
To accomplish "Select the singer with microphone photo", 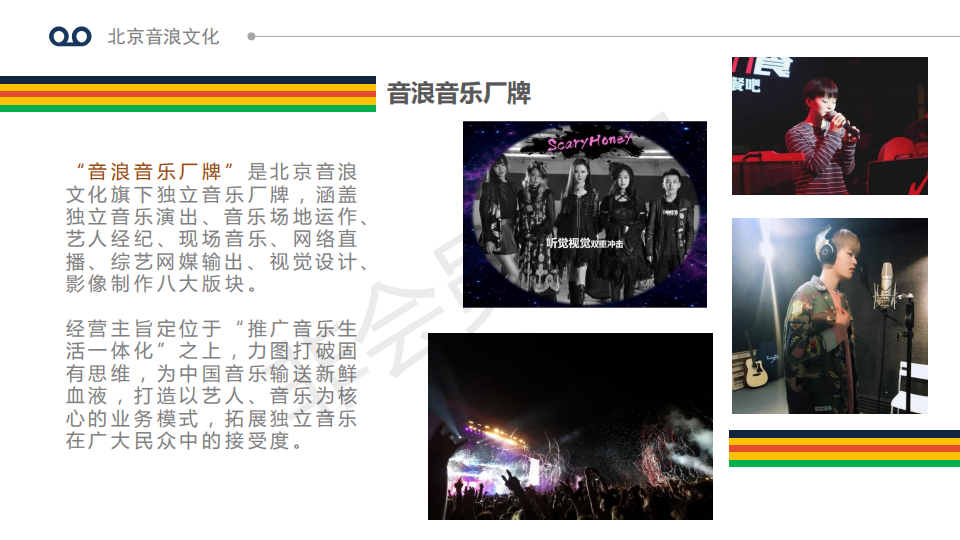I will 830,126.
